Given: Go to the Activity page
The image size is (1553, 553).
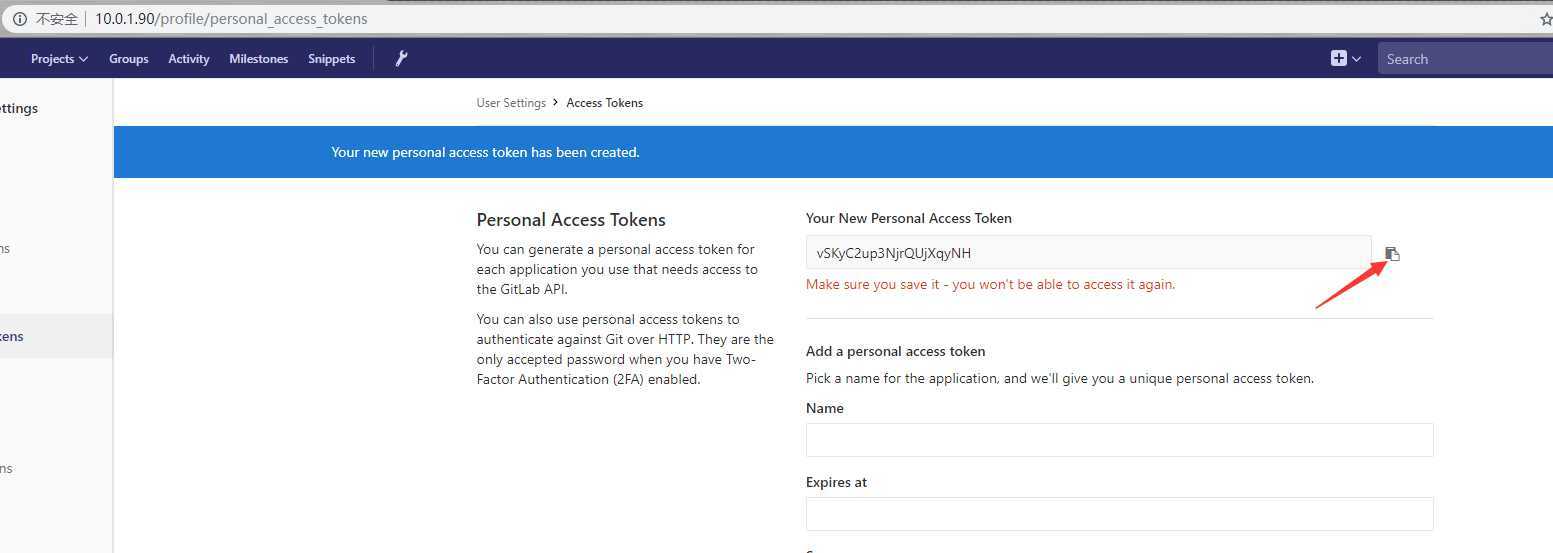Looking at the screenshot, I should [x=189, y=59].
